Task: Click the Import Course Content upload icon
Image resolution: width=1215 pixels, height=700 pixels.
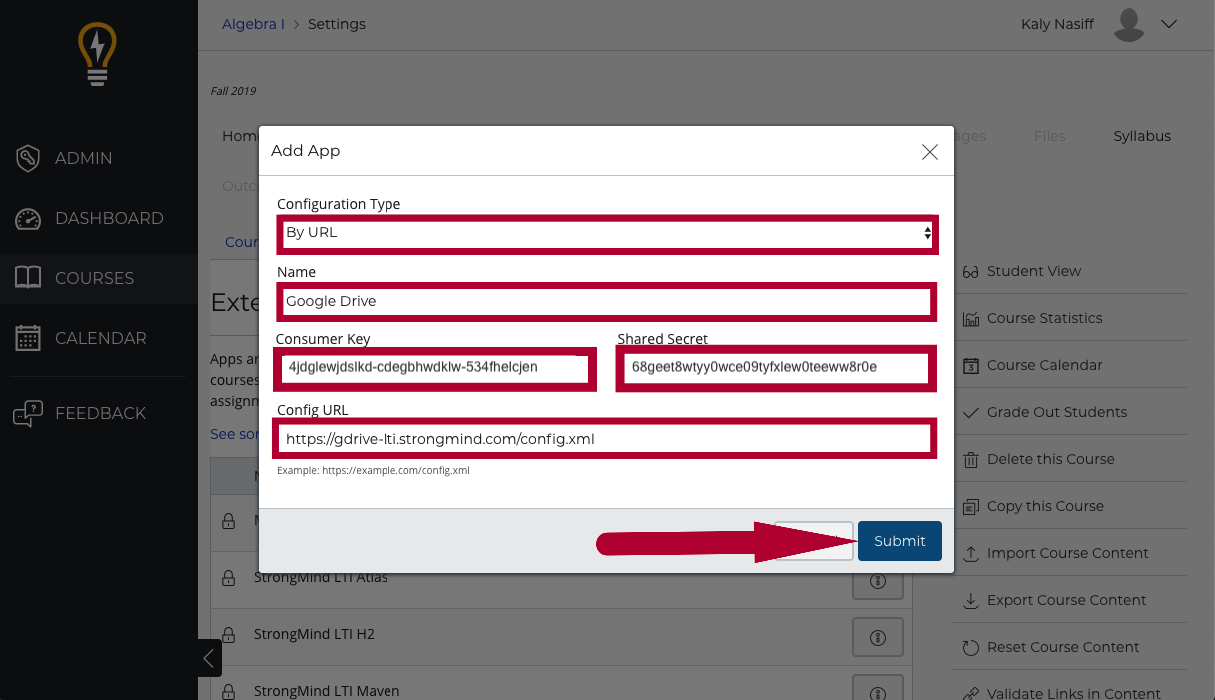Action: coord(970,553)
